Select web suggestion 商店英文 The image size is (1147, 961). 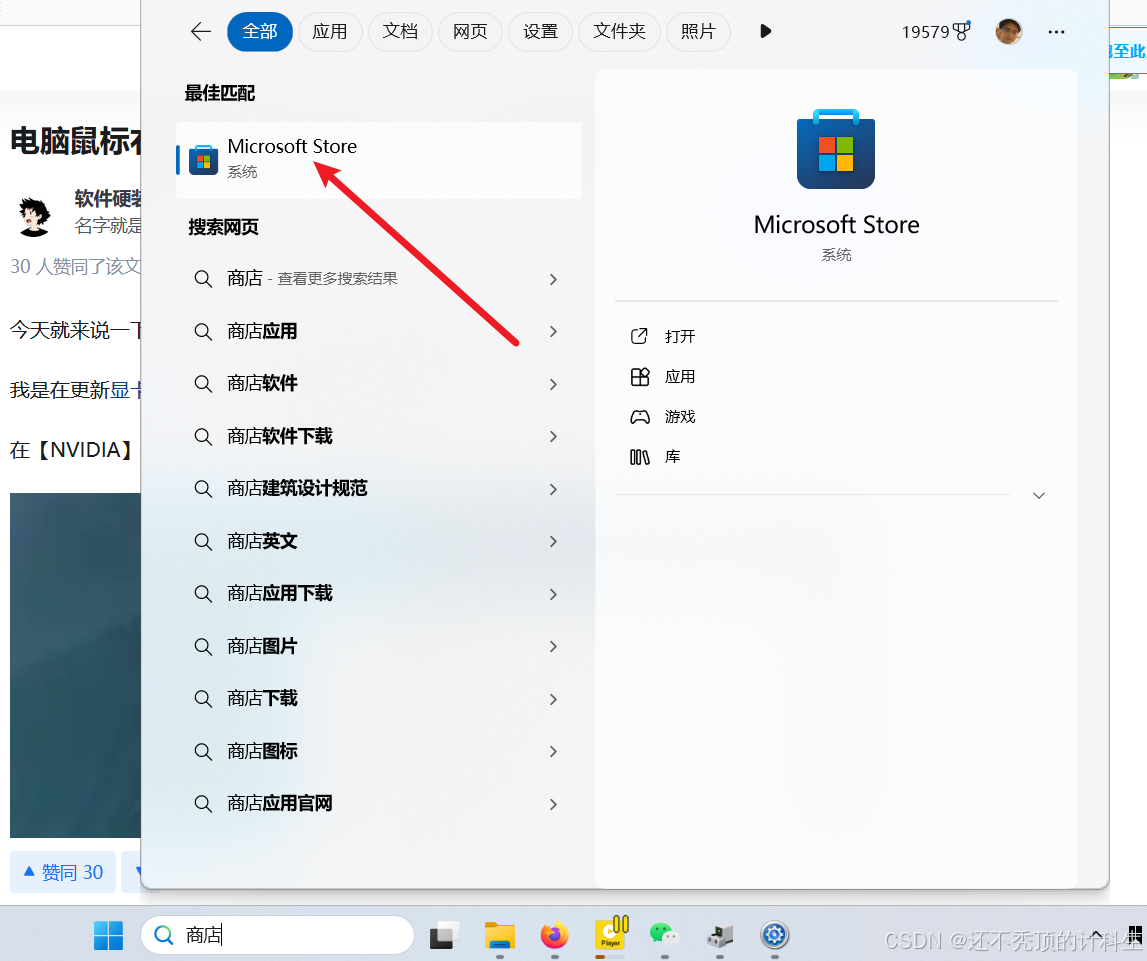coord(379,541)
